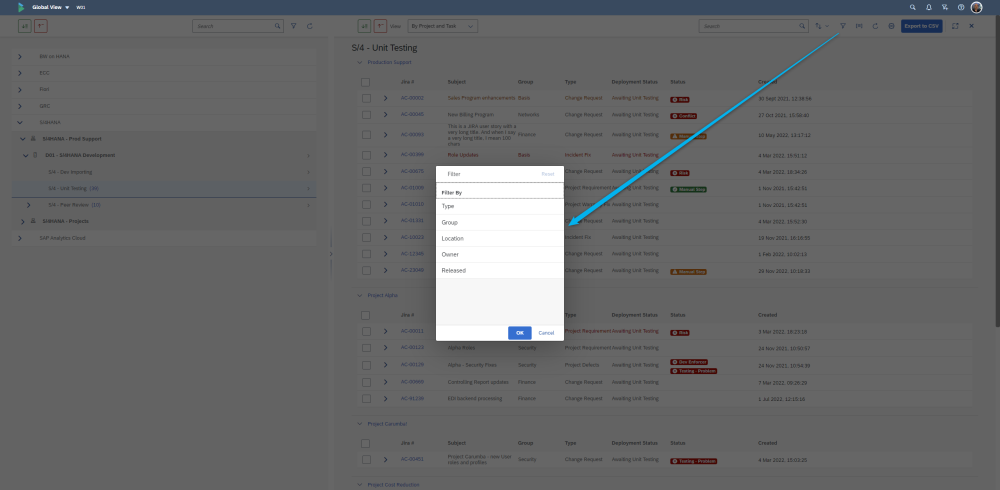Collapse the S/4HANA - Prod Support node
Image resolution: width=1000 pixels, height=490 pixels.
tap(22, 139)
